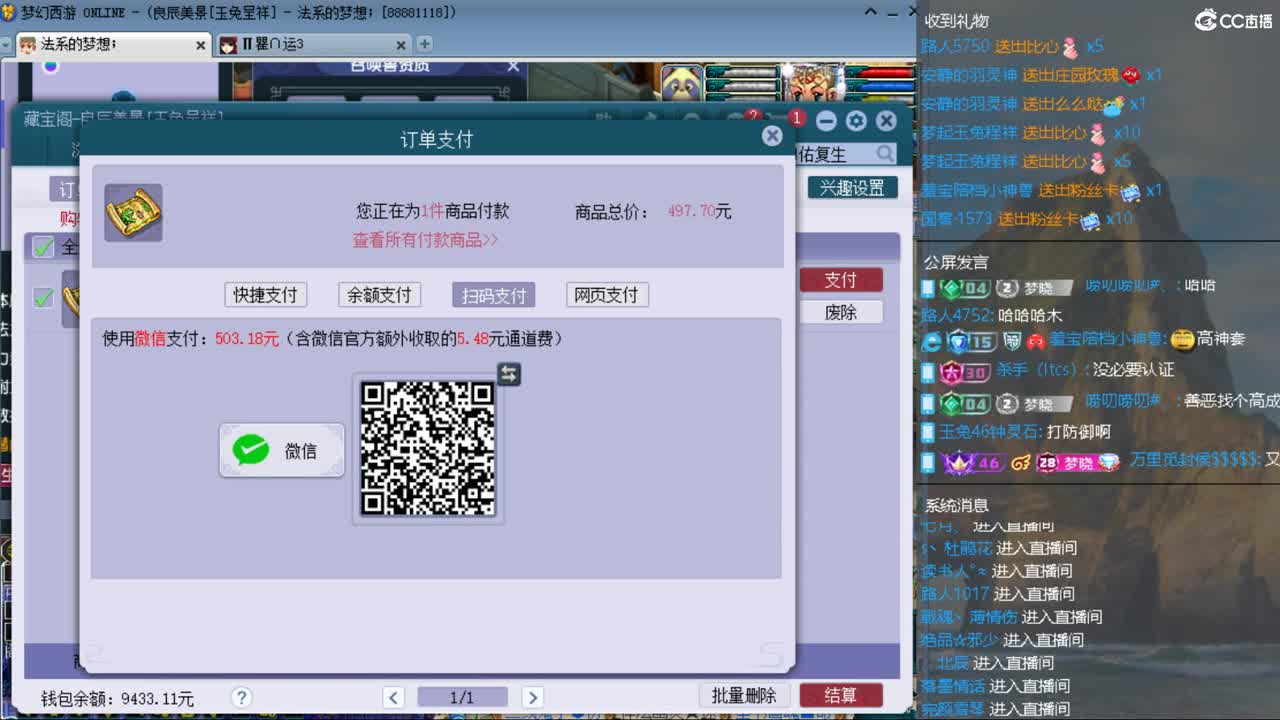Click the 兴趣设置 button

(x=852, y=188)
